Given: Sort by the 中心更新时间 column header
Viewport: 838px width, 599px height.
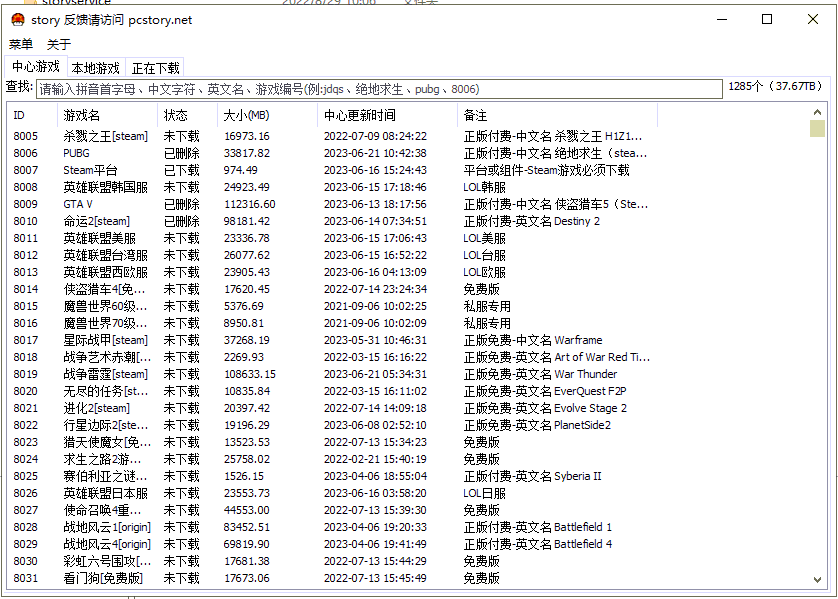Looking at the screenshot, I should pos(387,115).
